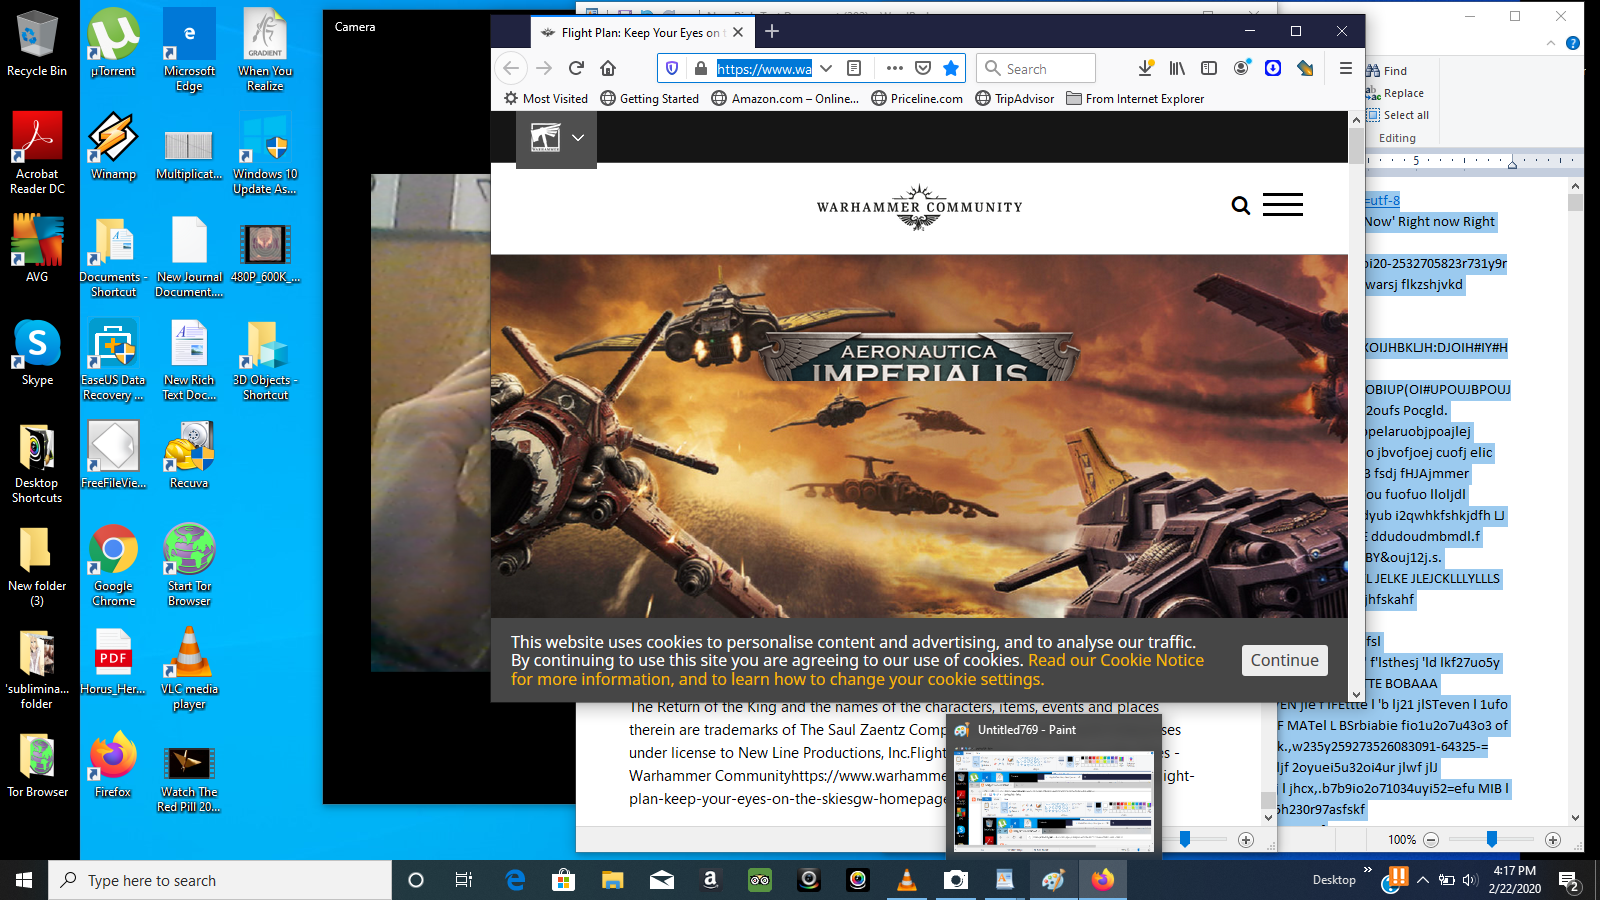Open a new Firefox tab
The width and height of the screenshot is (1600, 900).
(x=772, y=32)
